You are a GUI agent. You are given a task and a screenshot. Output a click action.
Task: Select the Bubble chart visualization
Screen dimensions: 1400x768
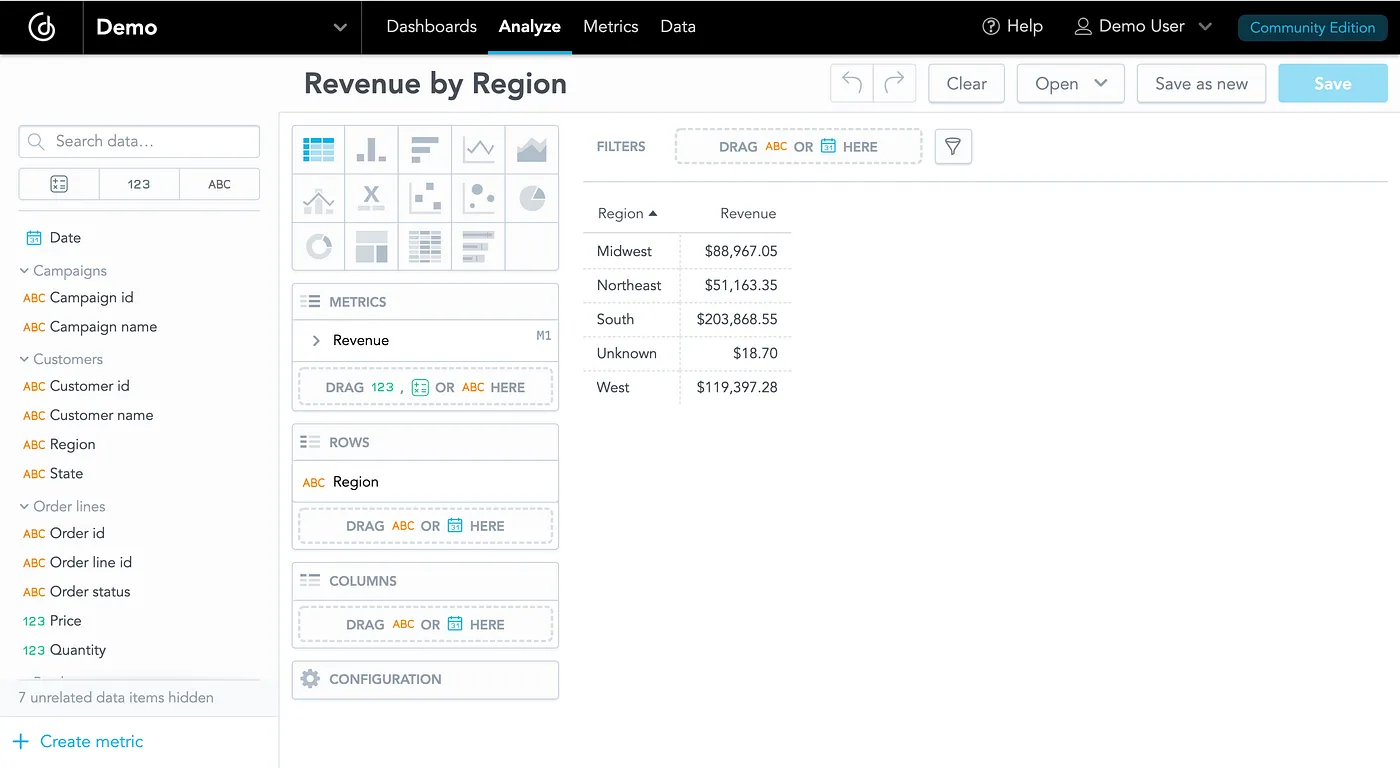click(479, 198)
